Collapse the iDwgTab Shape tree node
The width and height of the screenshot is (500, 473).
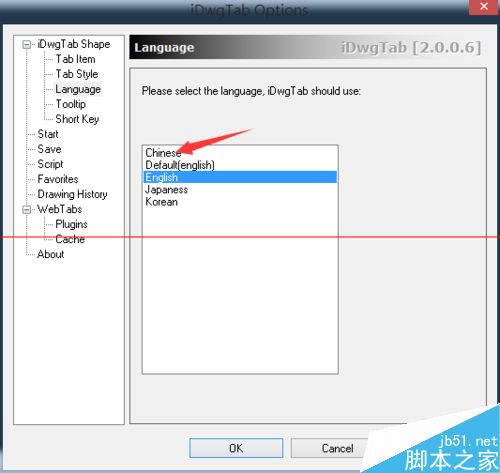click(x=27, y=44)
